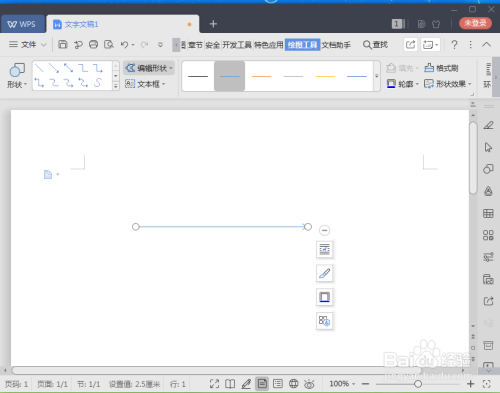Viewport: 500px width, 393px height.
Task: Switch to web layout view in status bar
Action: click(x=293, y=384)
